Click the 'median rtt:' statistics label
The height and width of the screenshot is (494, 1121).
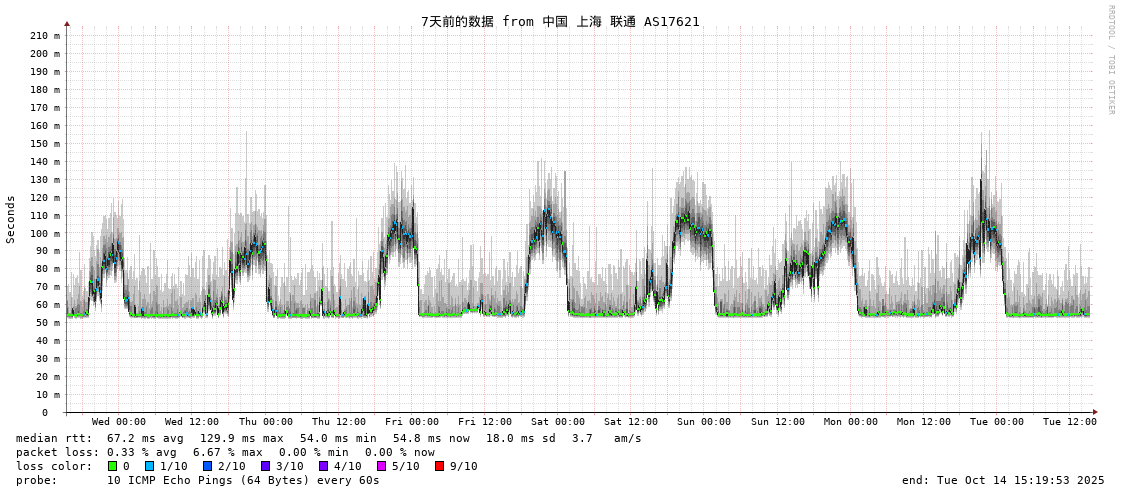click(54, 438)
